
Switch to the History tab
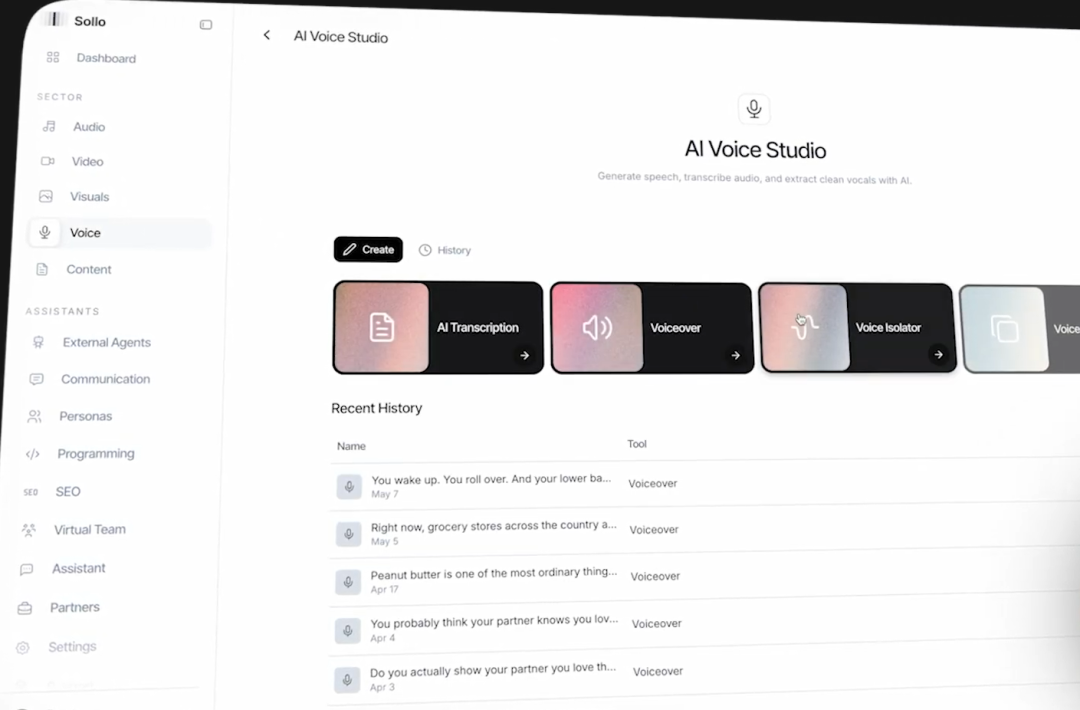coord(445,250)
